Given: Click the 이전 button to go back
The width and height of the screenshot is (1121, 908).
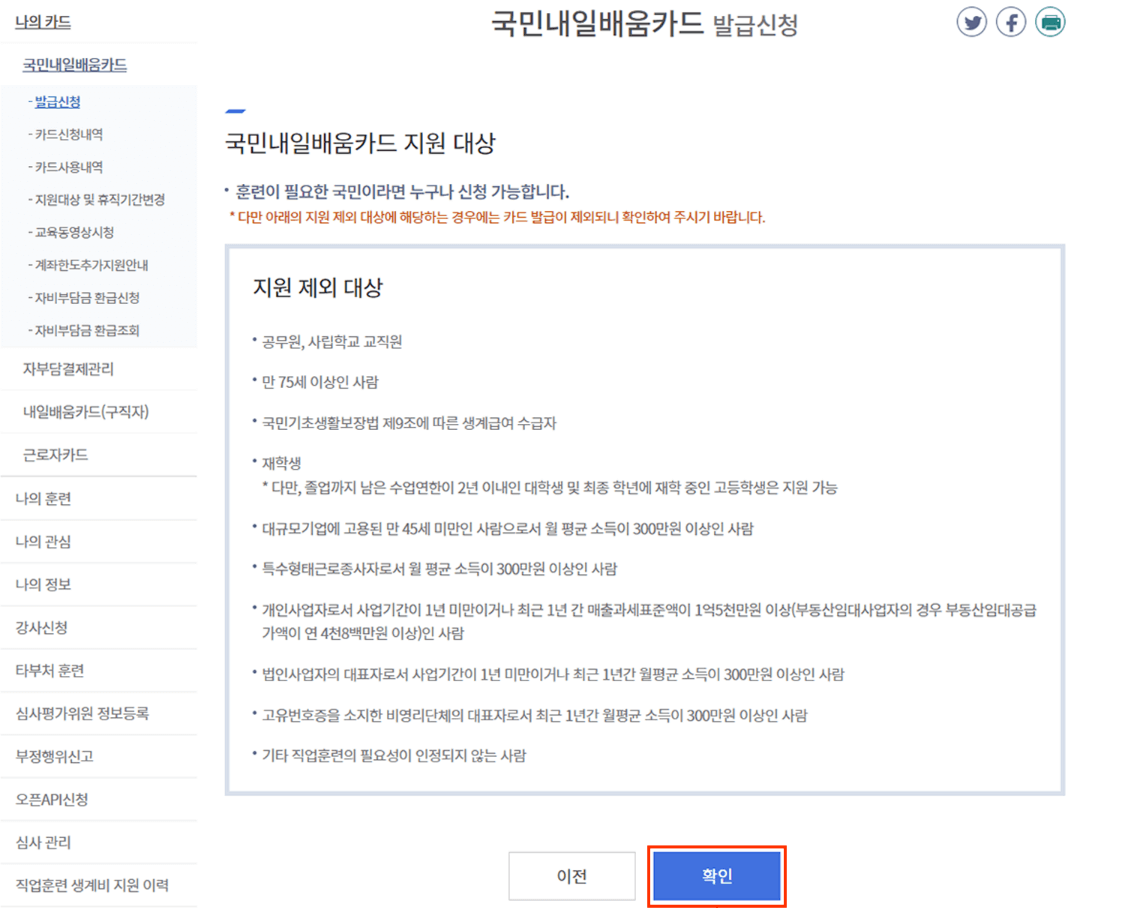Looking at the screenshot, I should (x=572, y=876).
